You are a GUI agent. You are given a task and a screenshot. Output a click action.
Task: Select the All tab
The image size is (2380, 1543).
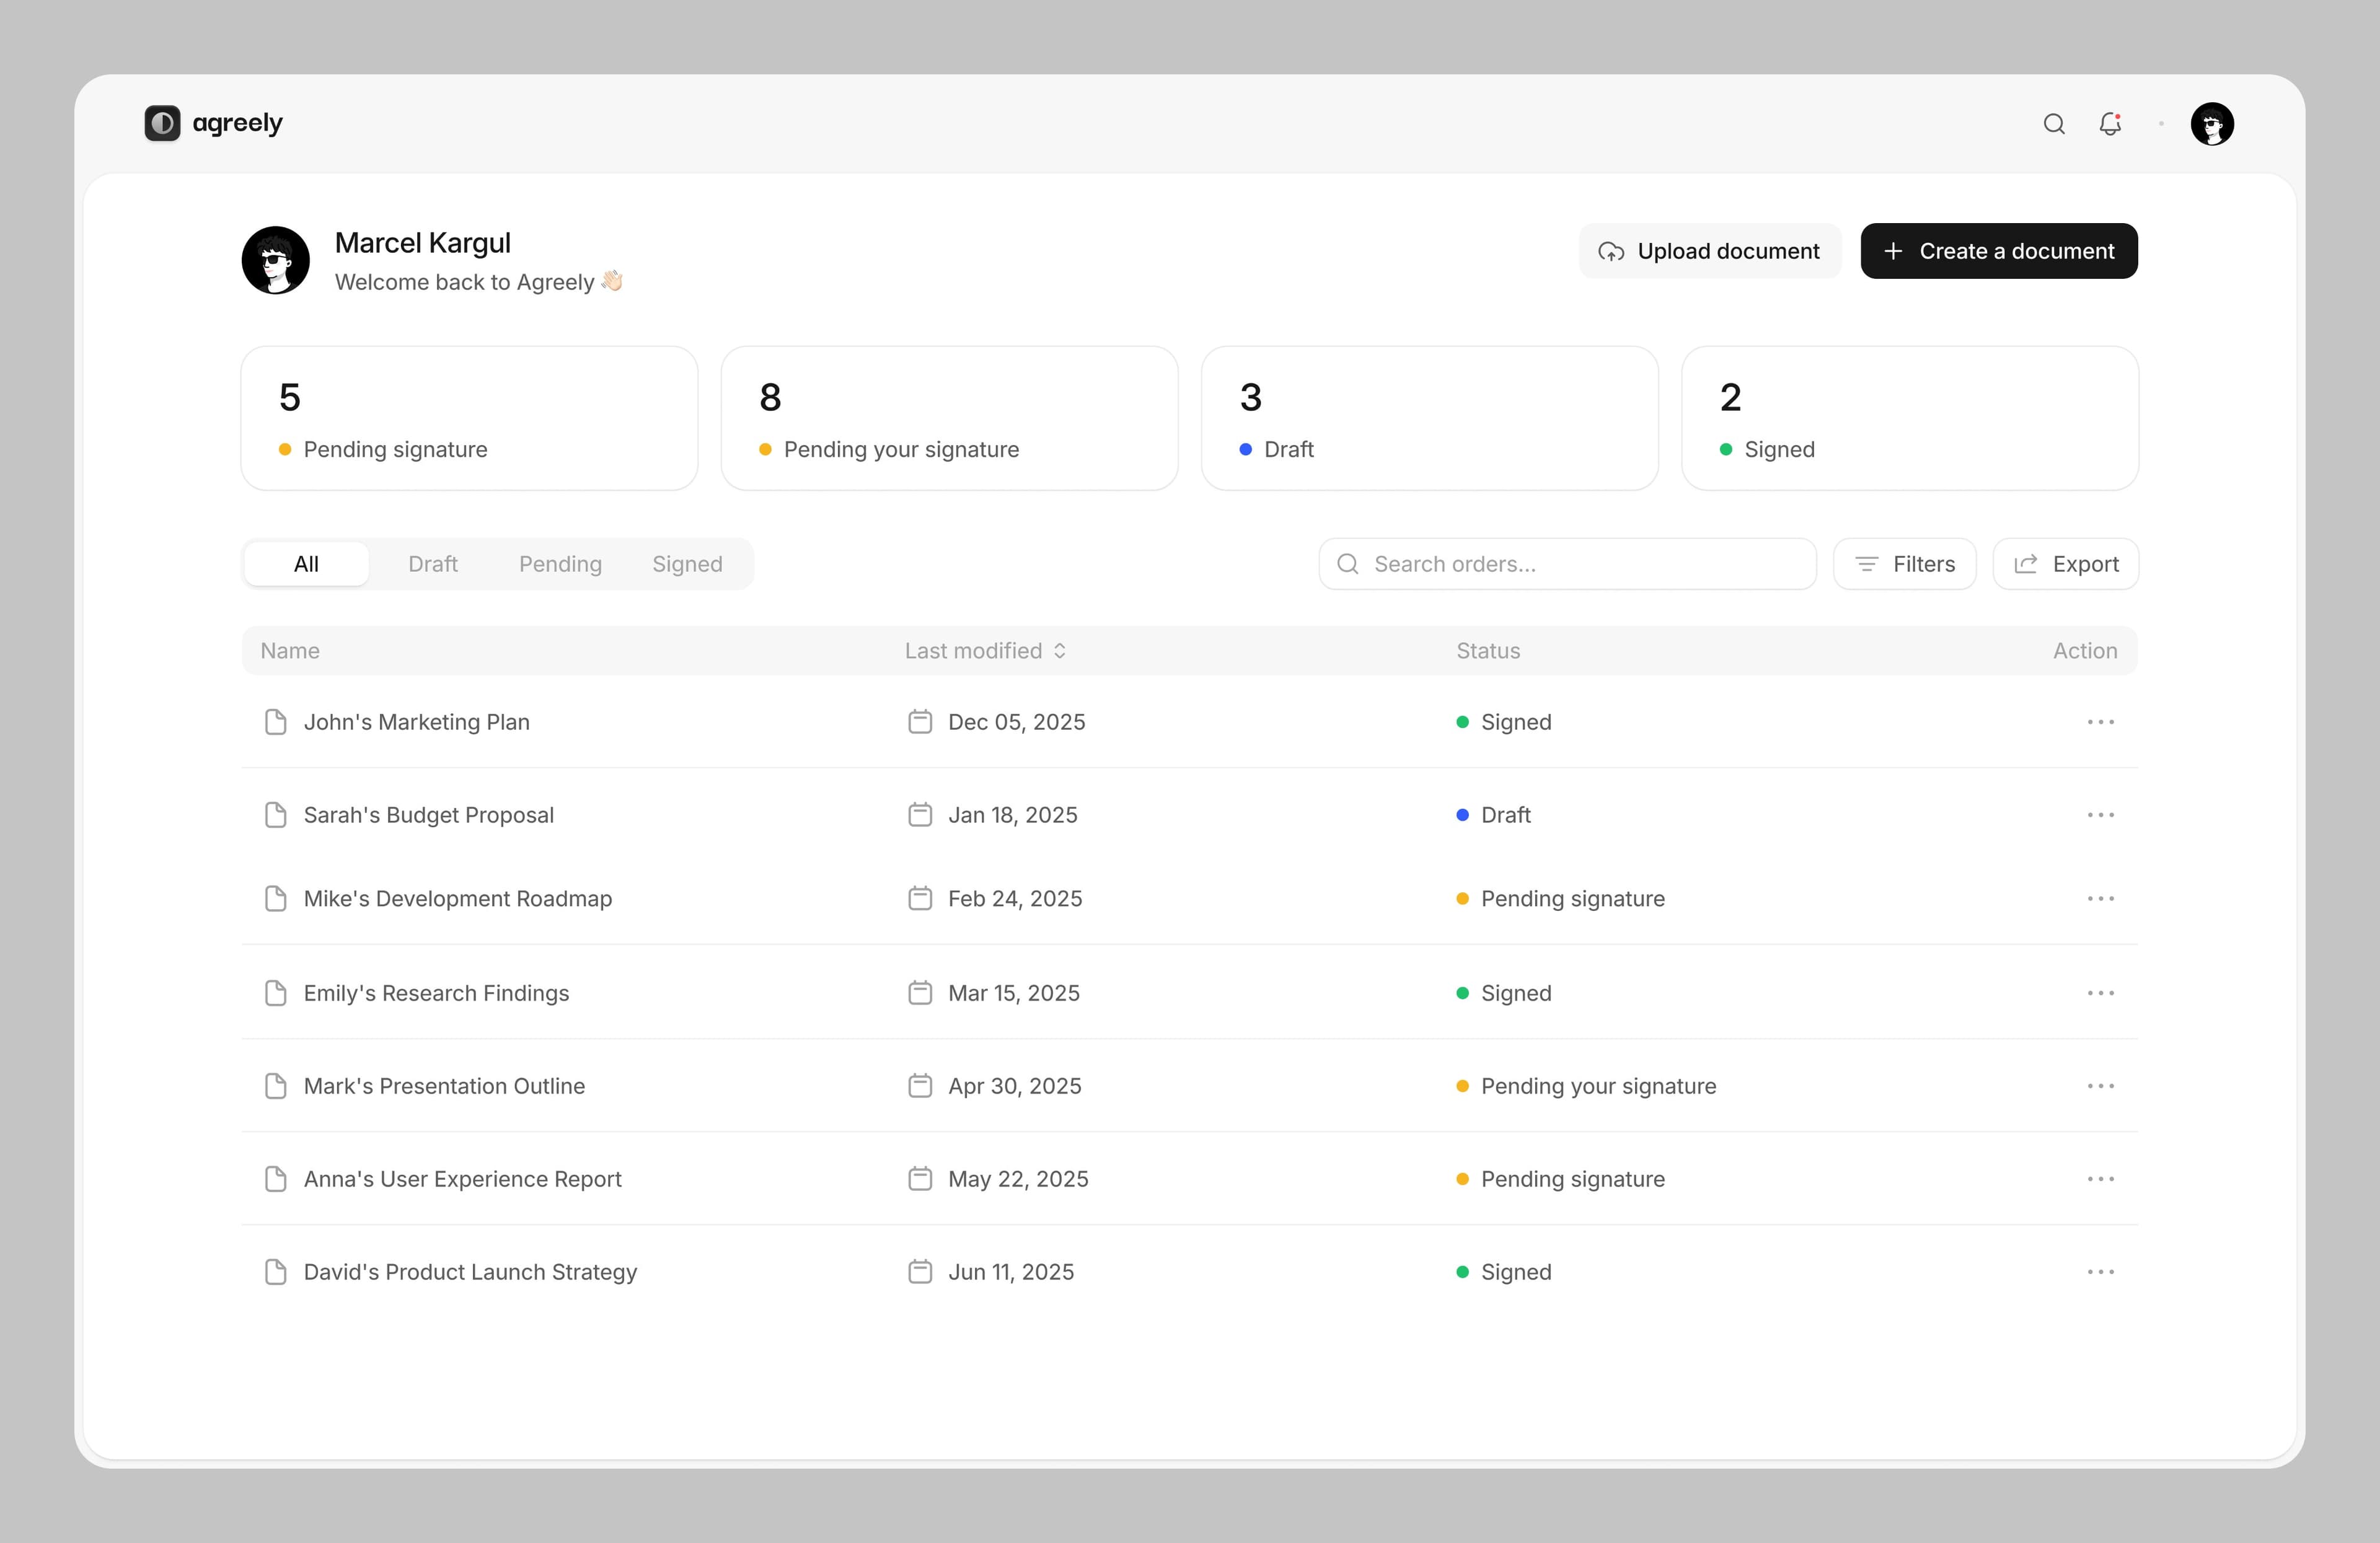[306, 564]
